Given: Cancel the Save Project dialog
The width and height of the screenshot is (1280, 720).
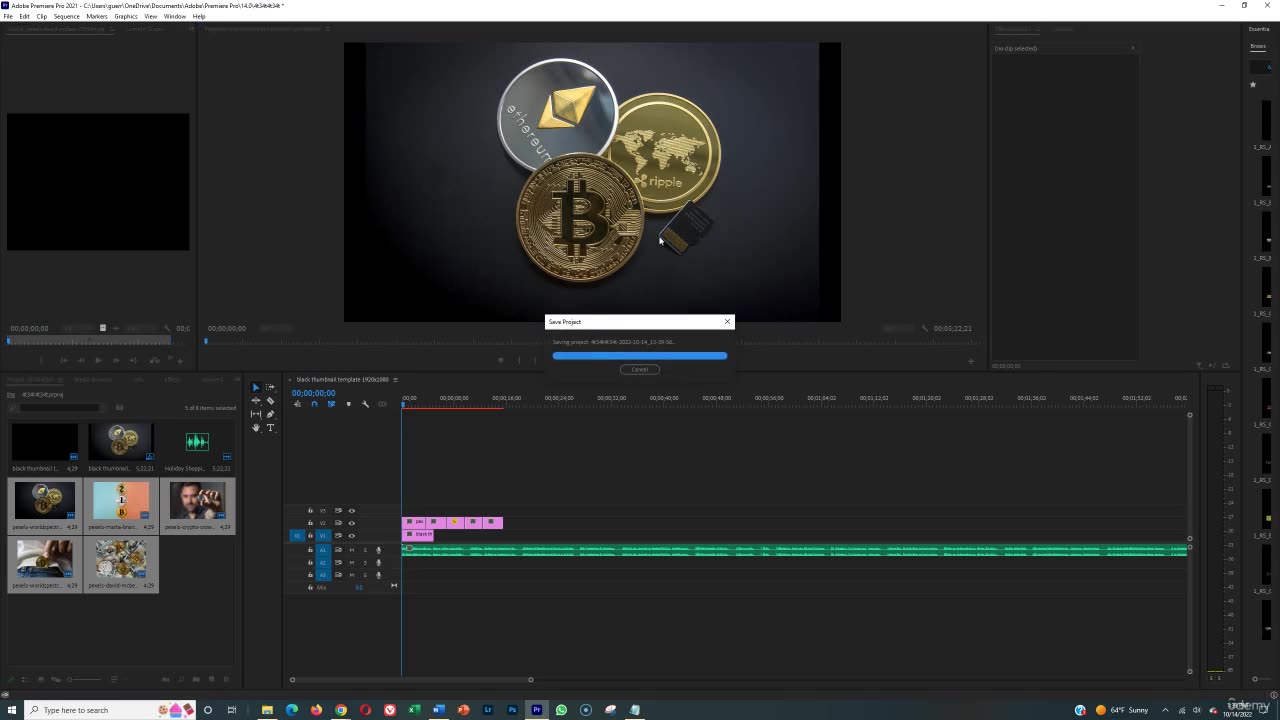Looking at the screenshot, I should click(640, 369).
